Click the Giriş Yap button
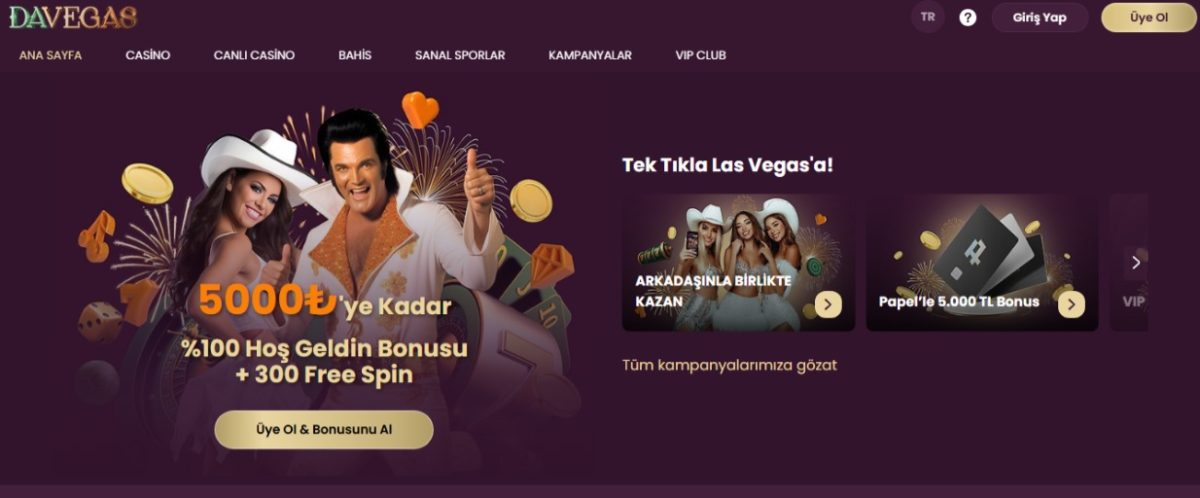 [x=1040, y=17]
